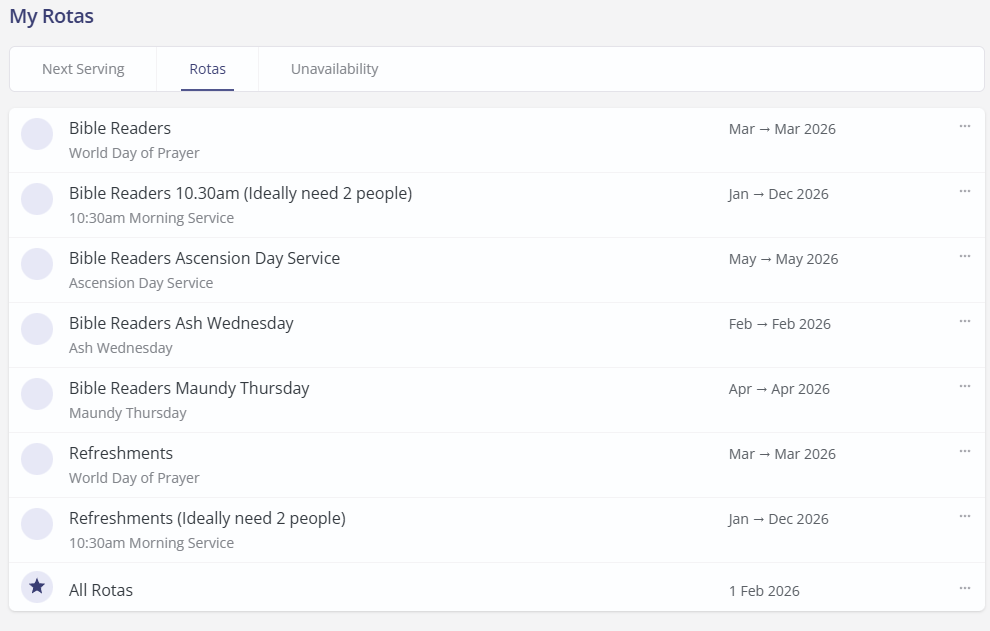Screen dimensions: 990x631
Task: Open the Next Serving tab
Action: (x=83, y=69)
